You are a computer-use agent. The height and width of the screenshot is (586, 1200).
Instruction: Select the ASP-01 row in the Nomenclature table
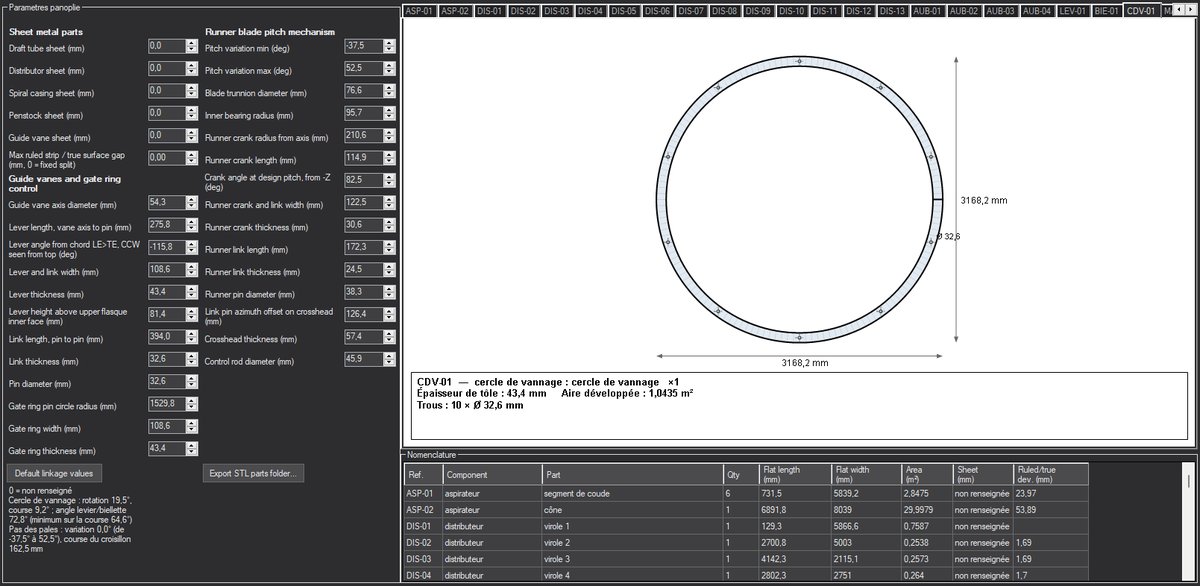(746, 493)
